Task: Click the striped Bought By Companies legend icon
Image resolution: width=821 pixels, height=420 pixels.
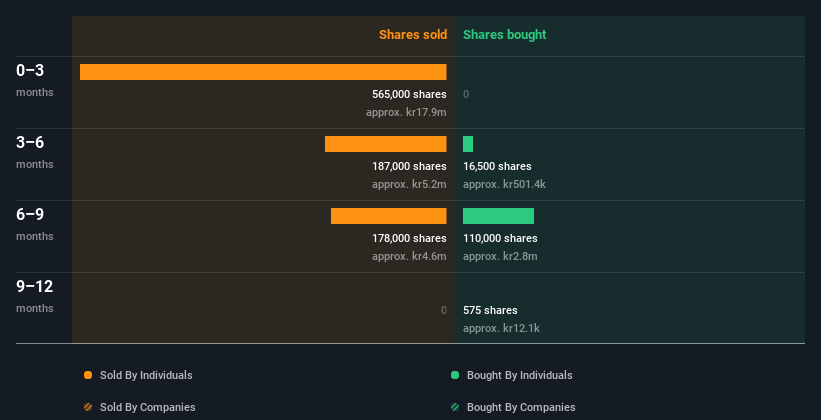Action: pyautogui.click(x=455, y=407)
